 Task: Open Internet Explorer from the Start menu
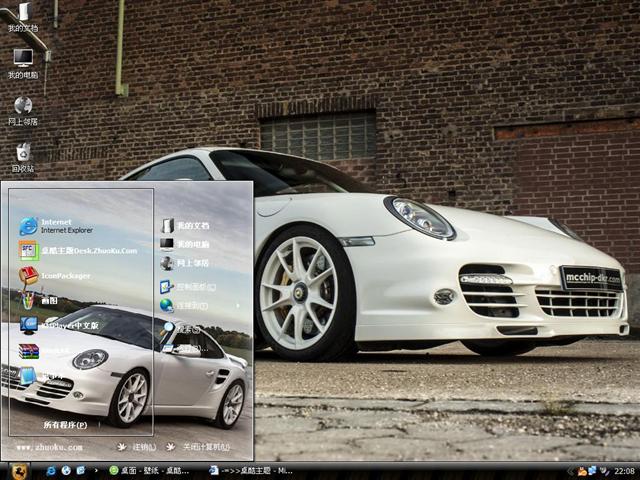pos(60,225)
